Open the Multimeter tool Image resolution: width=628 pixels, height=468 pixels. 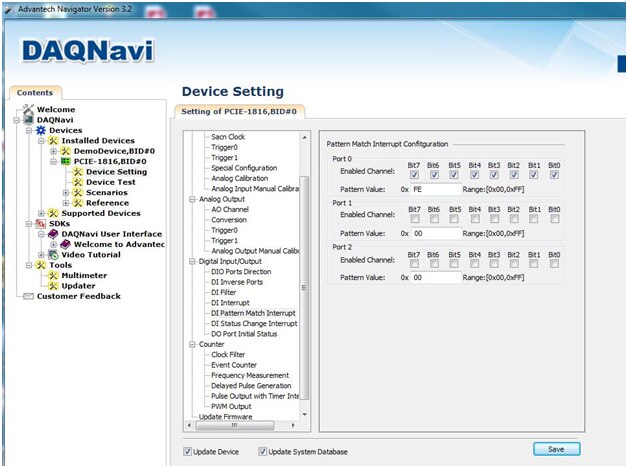84,275
